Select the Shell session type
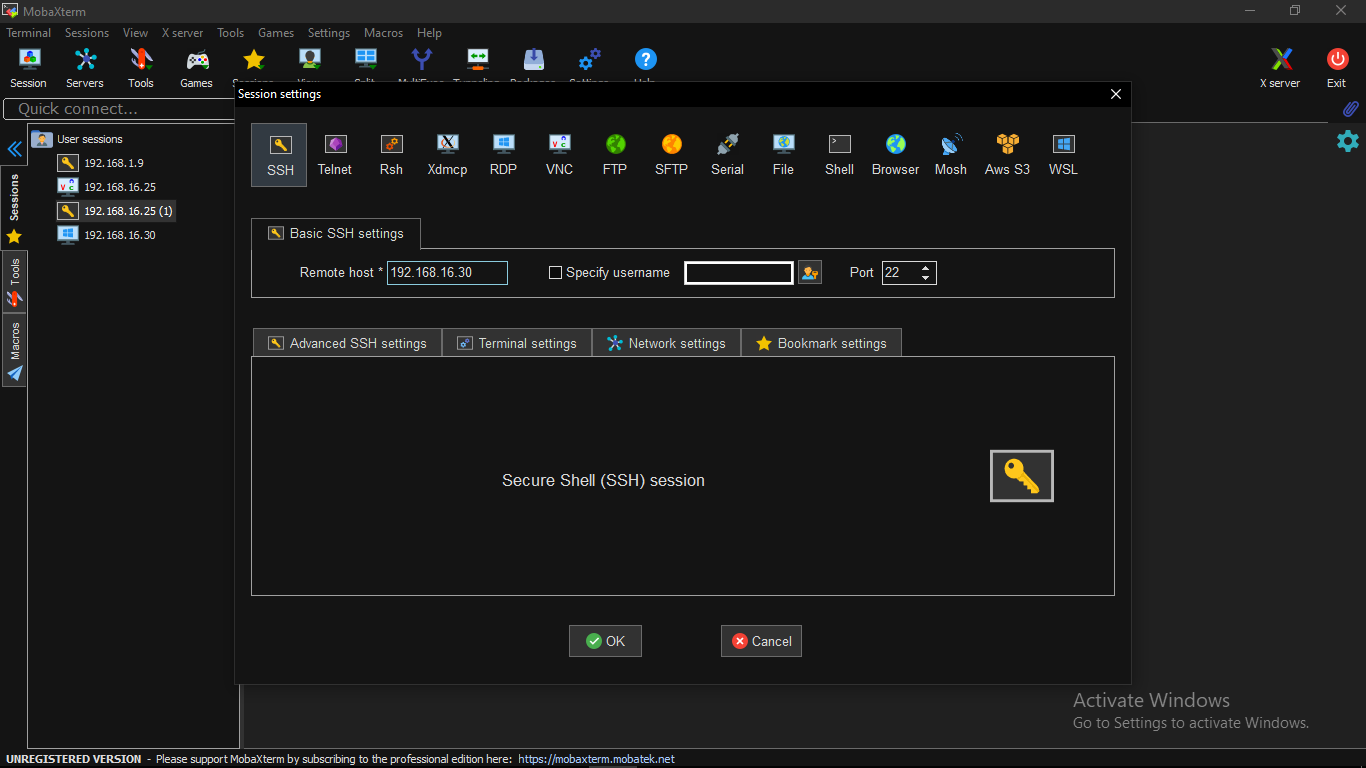1366x768 pixels. (839, 155)
